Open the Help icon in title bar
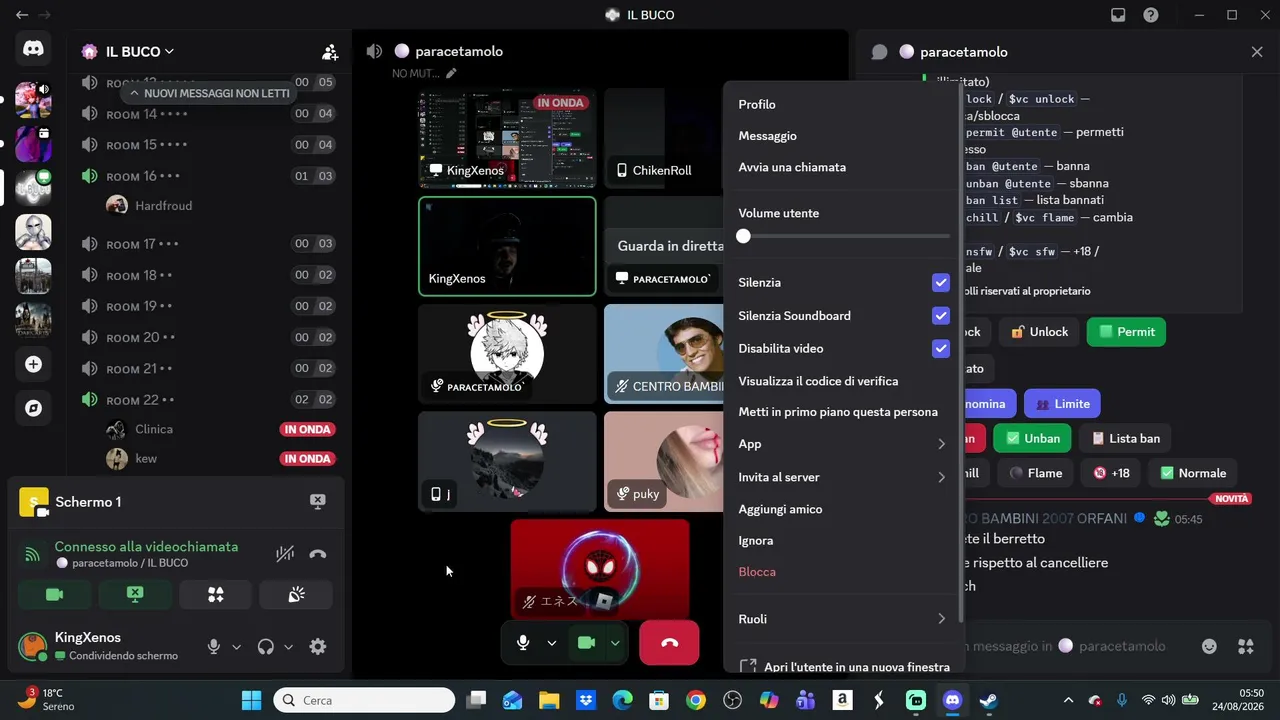Image resolution: width=1280 pixels, height=720 pixels. click(1151, 15)
